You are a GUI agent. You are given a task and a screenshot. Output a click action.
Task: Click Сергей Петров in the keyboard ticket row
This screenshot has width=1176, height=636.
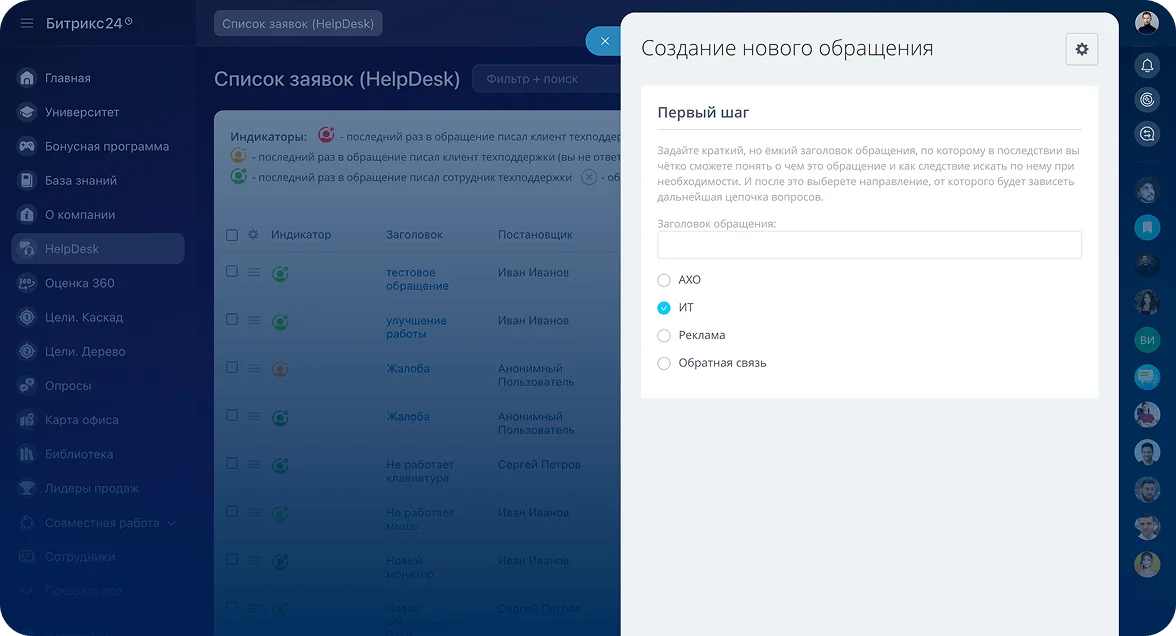point(539,464)
